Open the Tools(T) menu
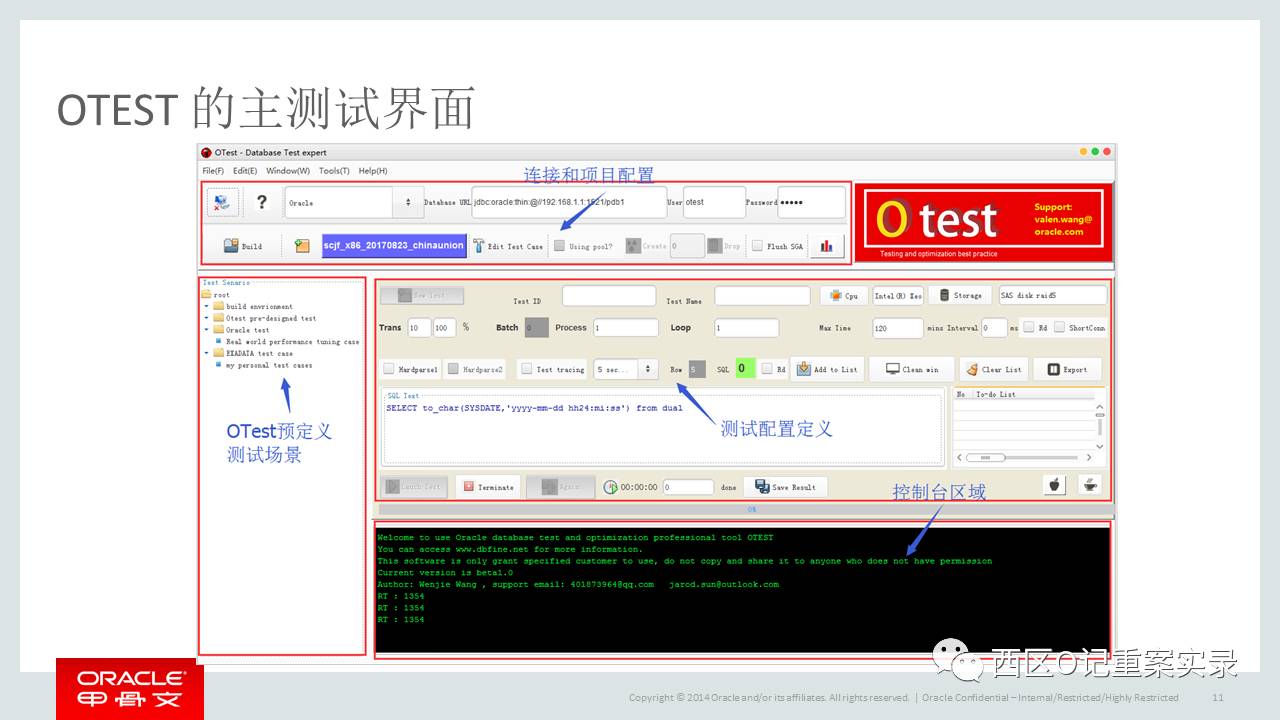The width and height of the screenshot is (1280, 720). [334, 171]
